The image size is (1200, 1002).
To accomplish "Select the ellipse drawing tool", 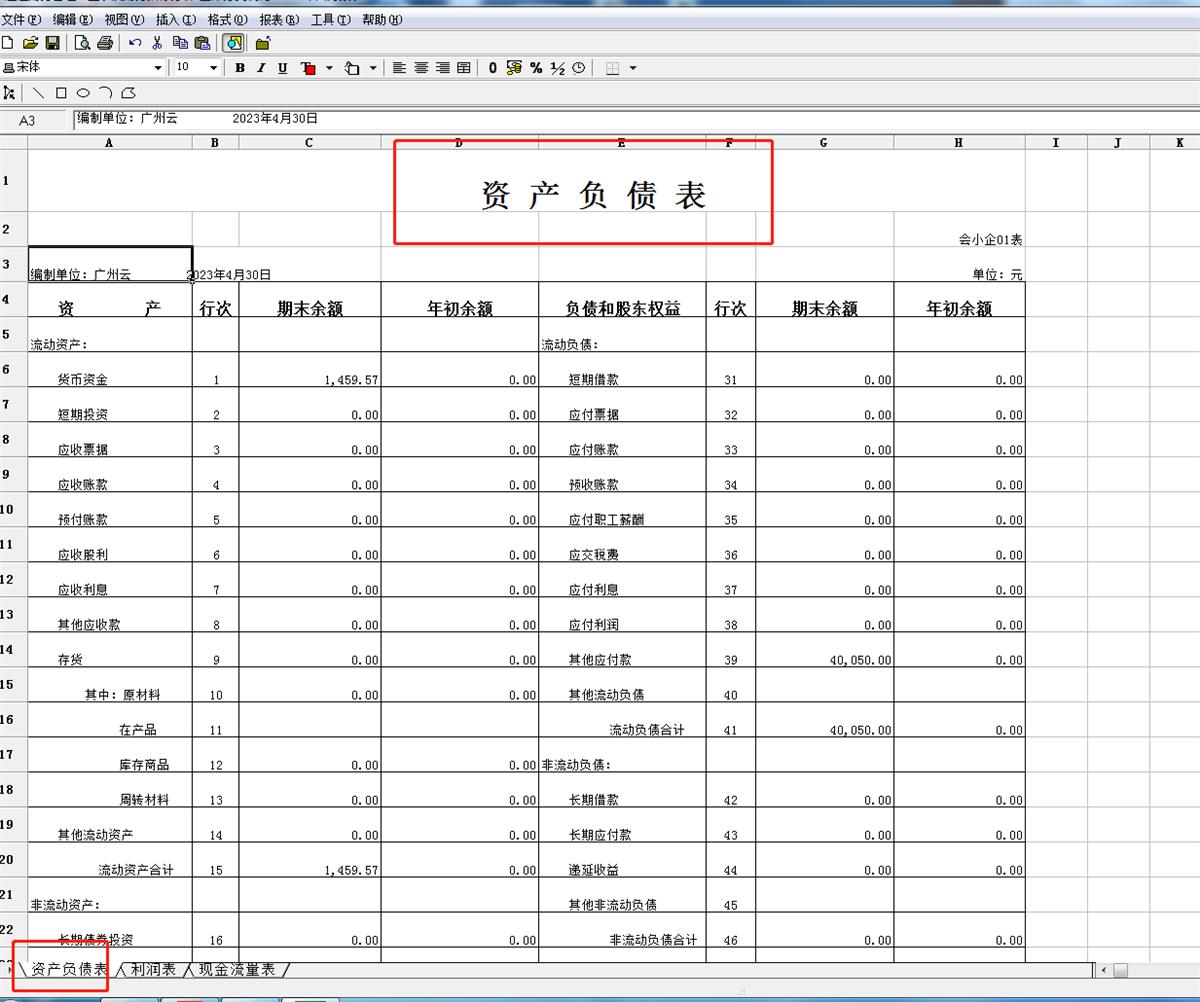I will 83,93.
